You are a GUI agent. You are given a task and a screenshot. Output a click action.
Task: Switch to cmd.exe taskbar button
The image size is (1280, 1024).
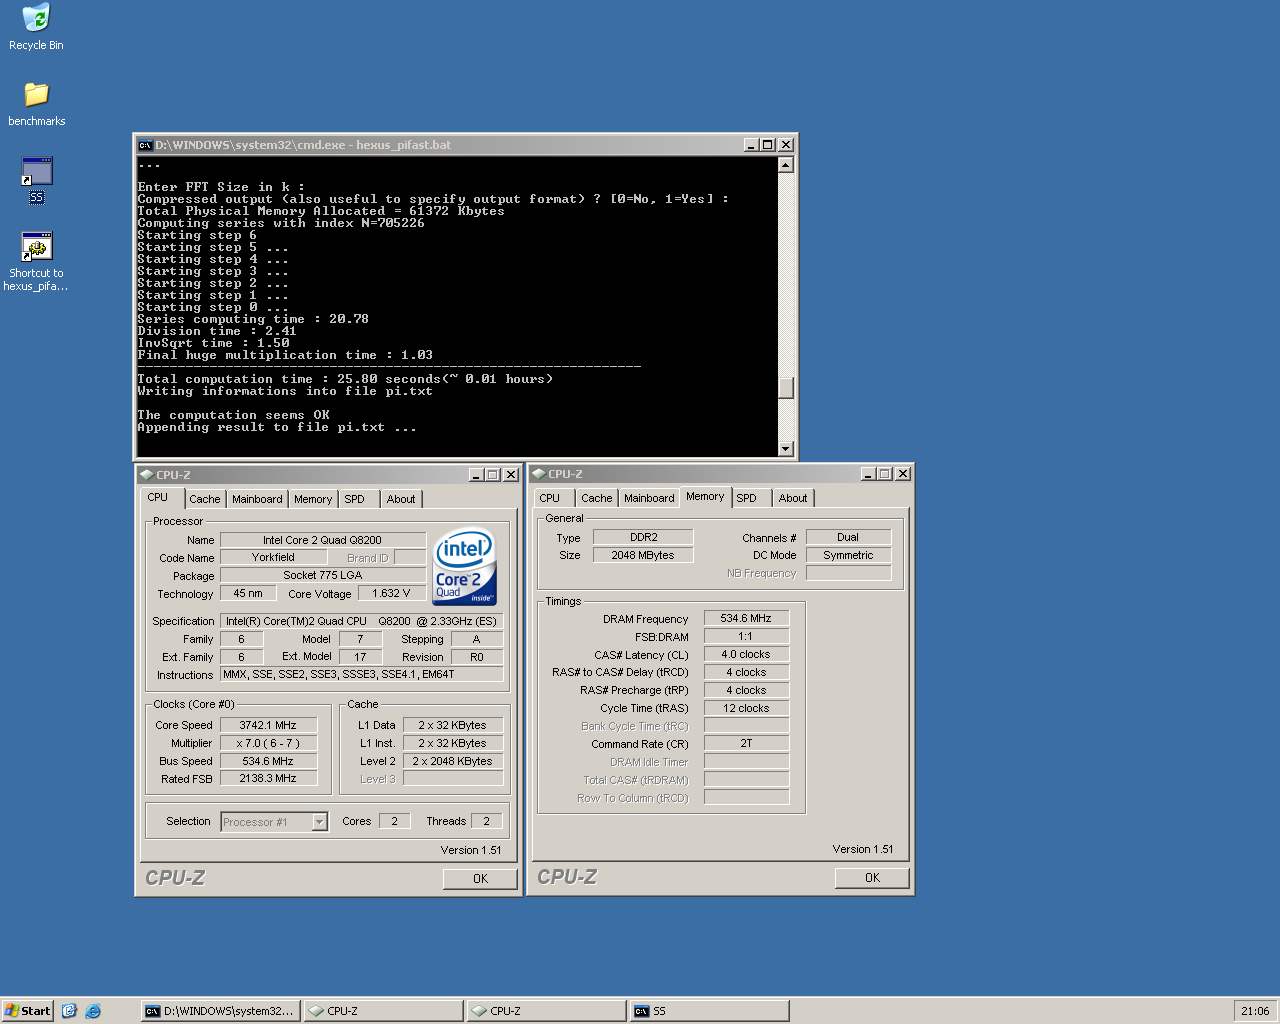click(x=220, y=1011)
